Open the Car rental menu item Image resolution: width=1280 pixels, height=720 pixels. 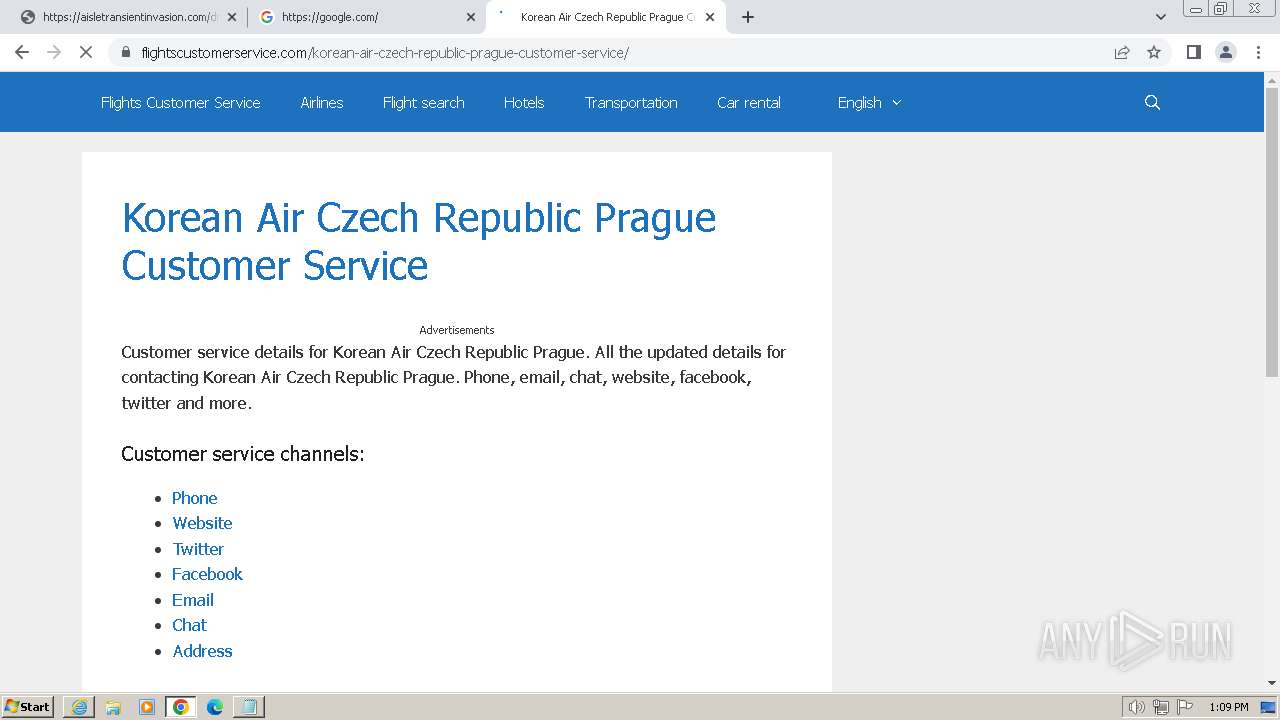click(x=749, y=102)
